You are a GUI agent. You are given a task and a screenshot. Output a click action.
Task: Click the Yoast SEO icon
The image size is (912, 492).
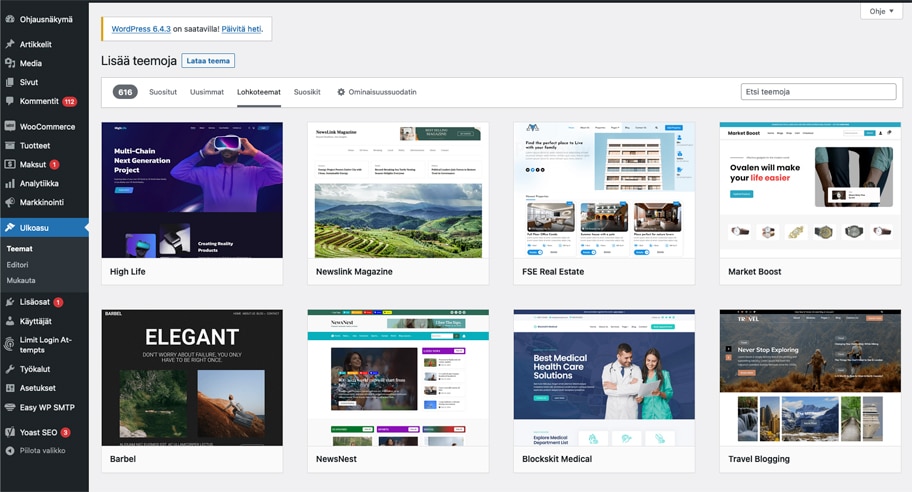(x=10, y=432)
